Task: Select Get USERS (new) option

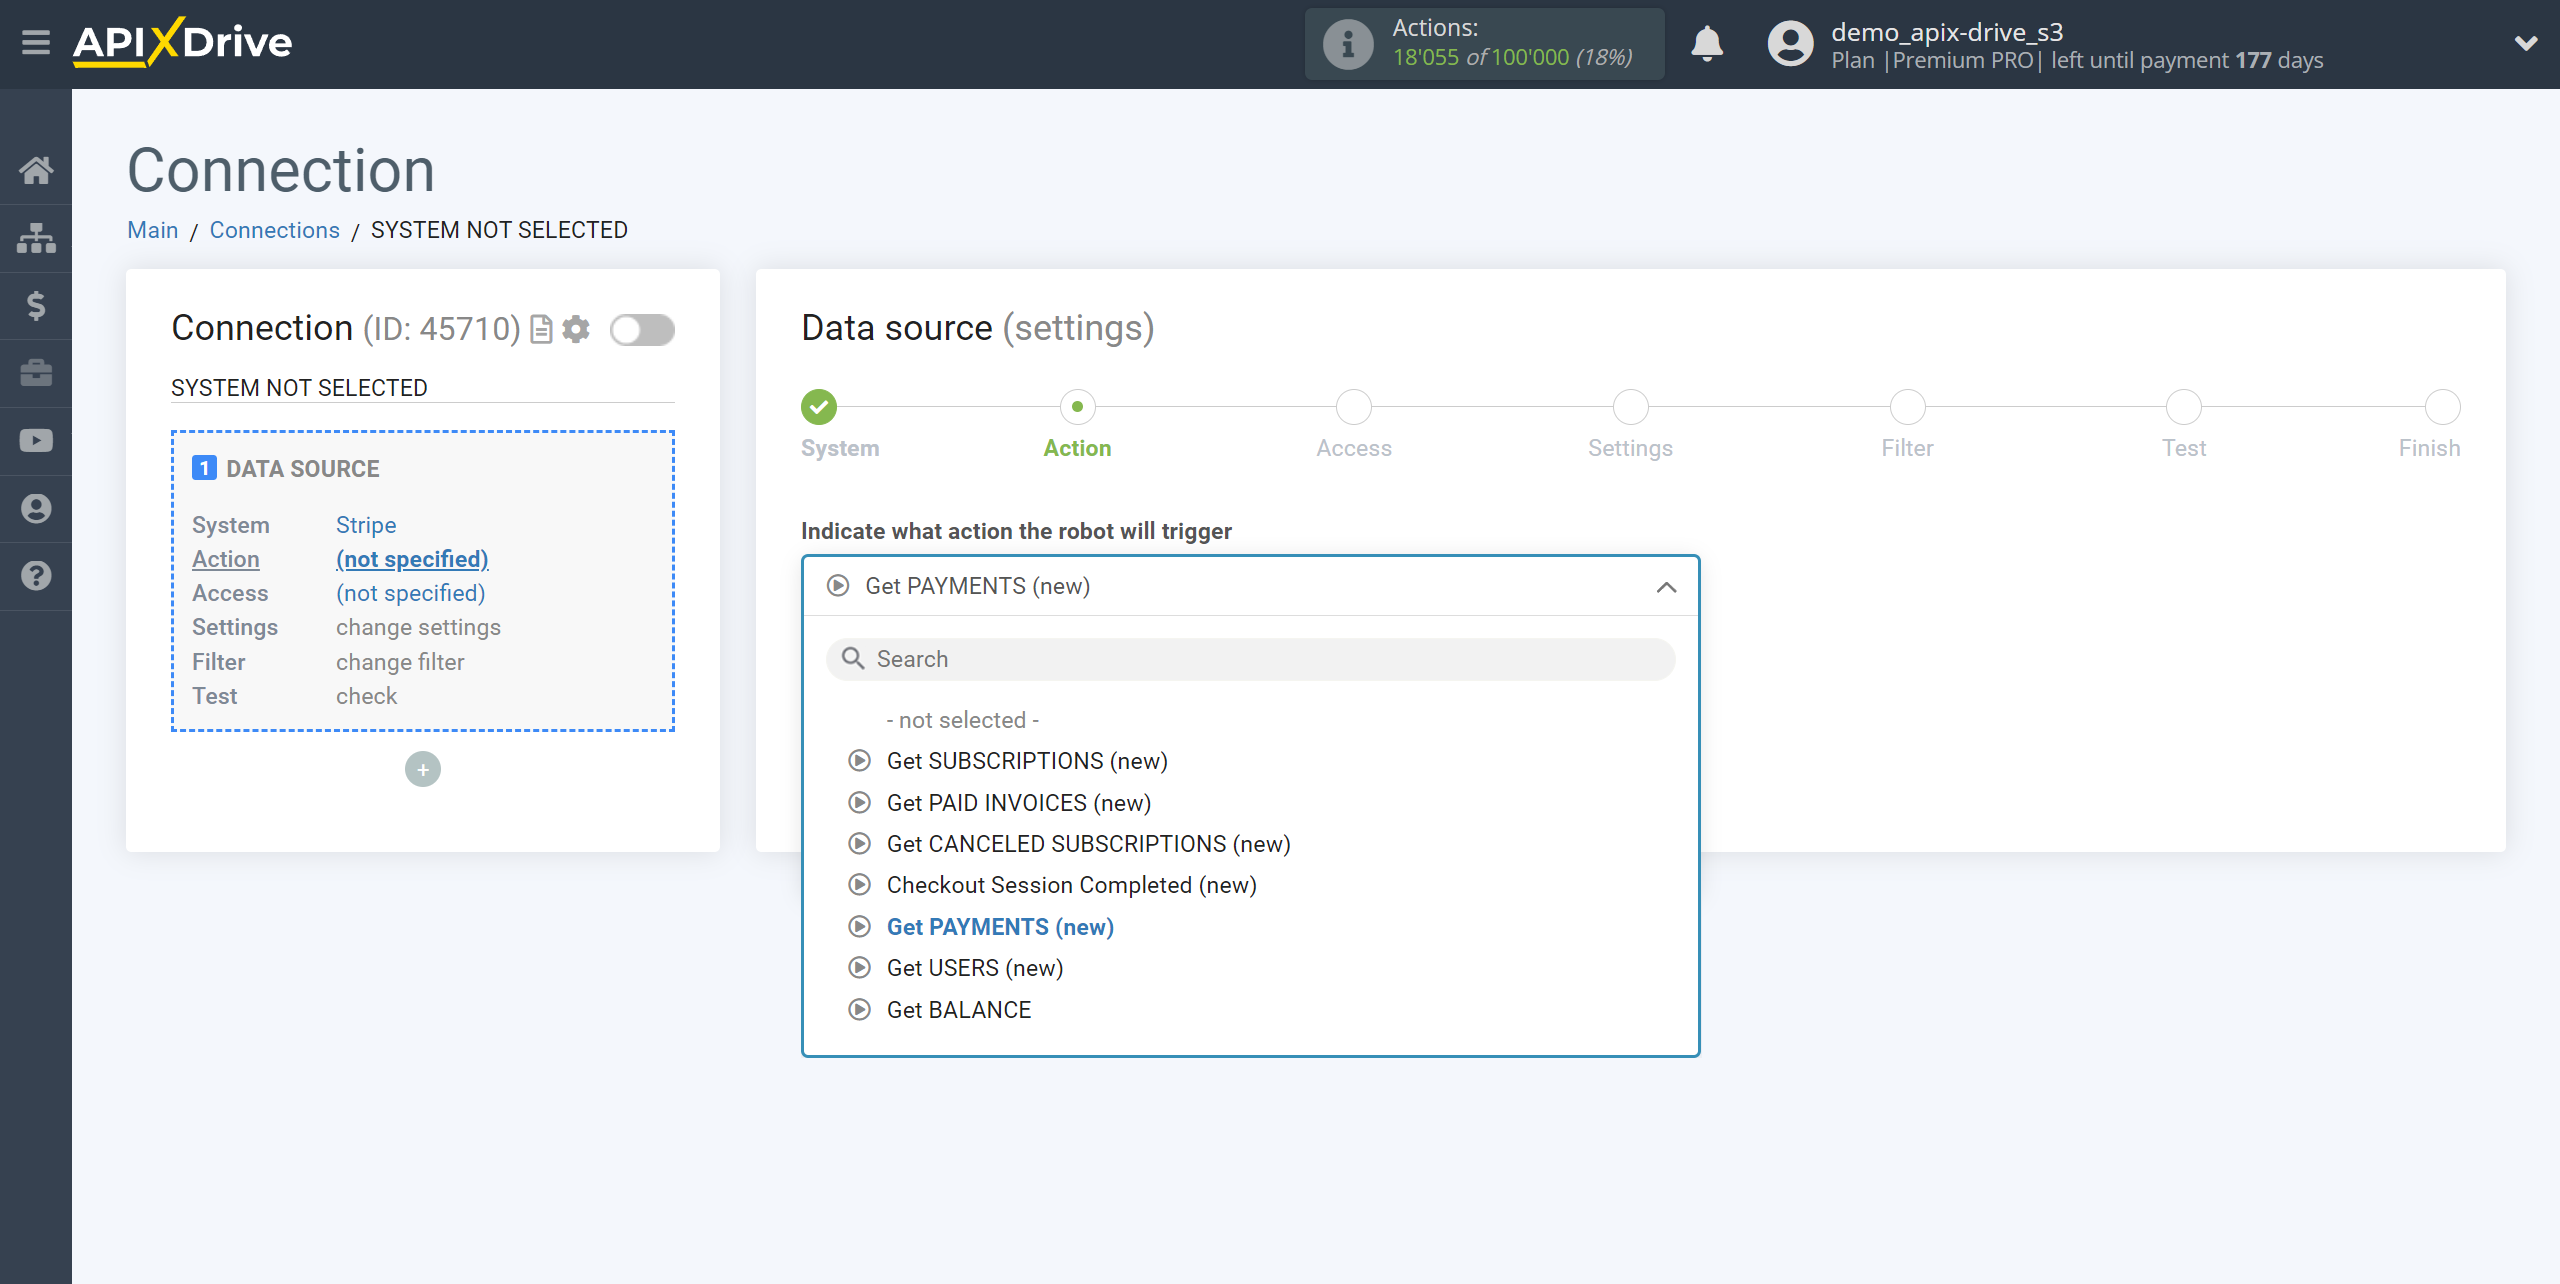Action: pos(974,968)
